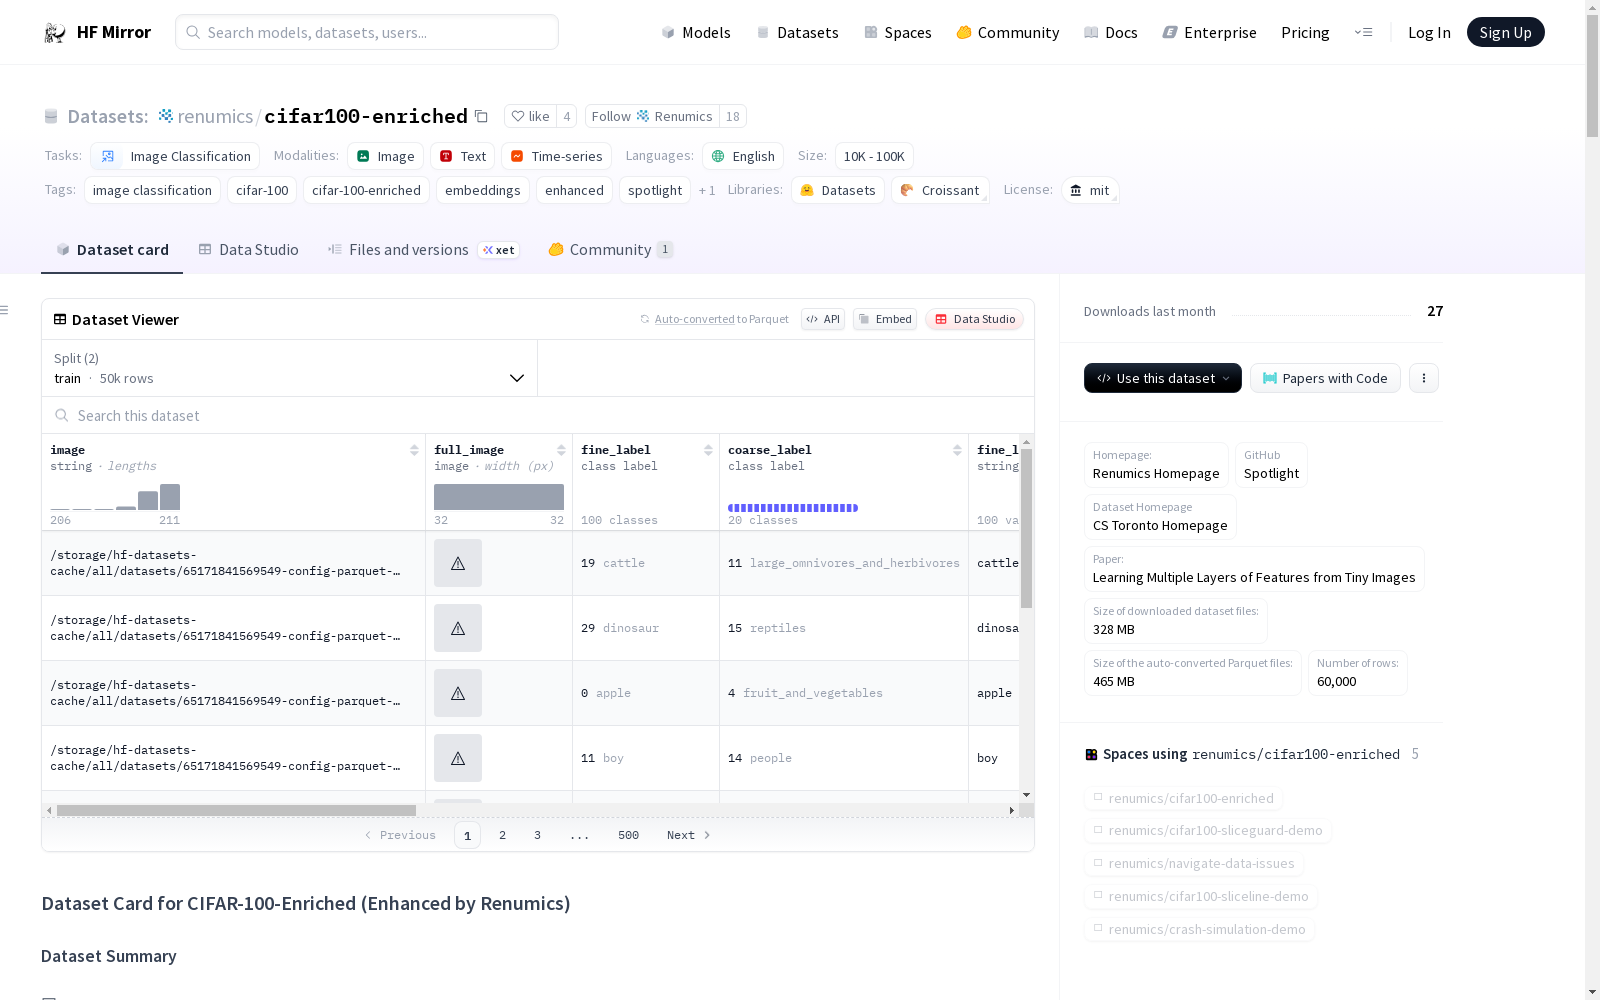Open the Papers with Code button
The height and width of the screenshot is (1000, 1600).
(x=1325, y=378)
